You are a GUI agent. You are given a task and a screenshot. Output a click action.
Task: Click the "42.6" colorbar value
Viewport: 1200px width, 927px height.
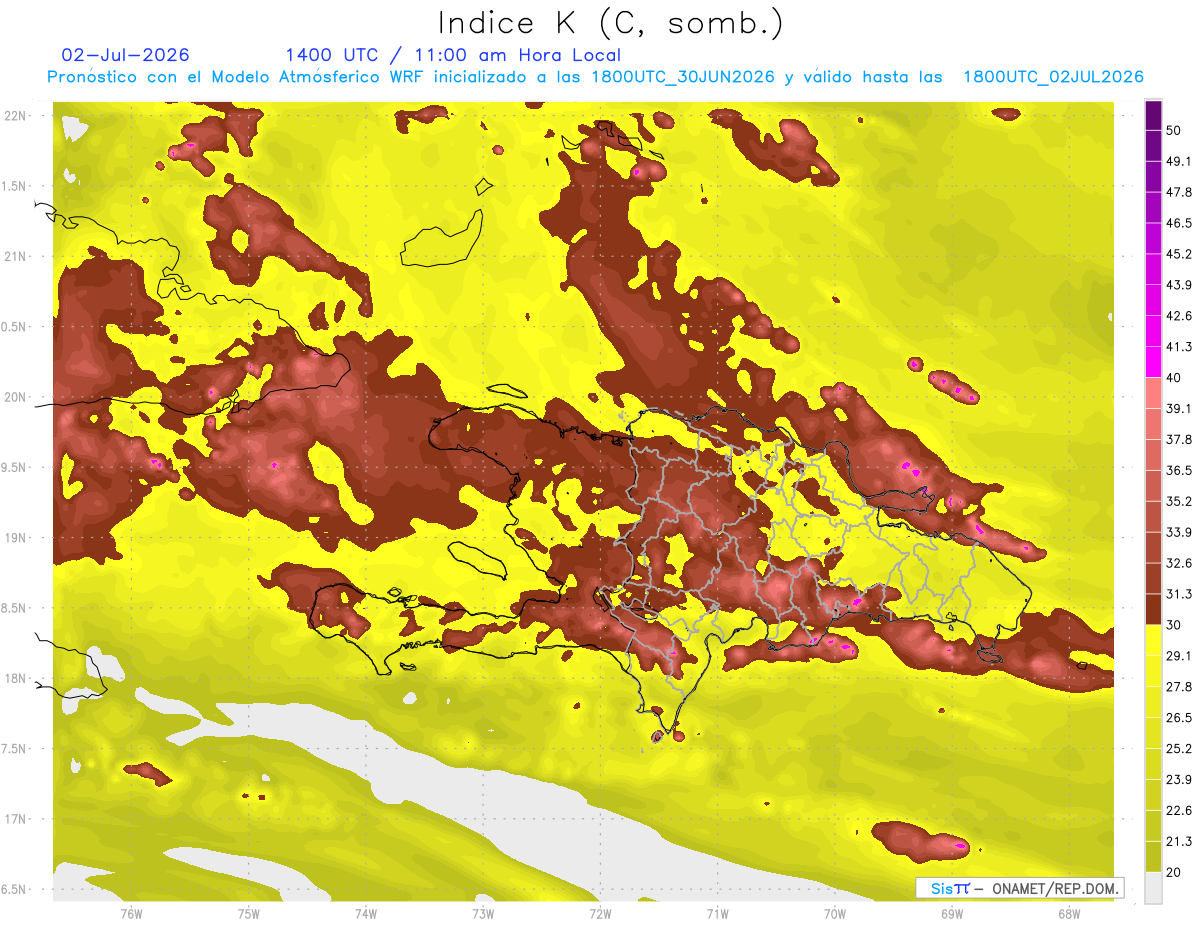[x=1178, y=316]
